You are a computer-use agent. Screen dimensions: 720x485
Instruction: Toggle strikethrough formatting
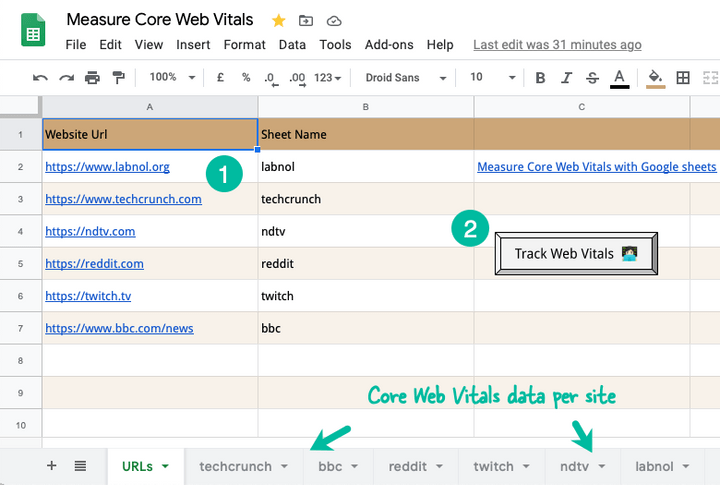592,78
